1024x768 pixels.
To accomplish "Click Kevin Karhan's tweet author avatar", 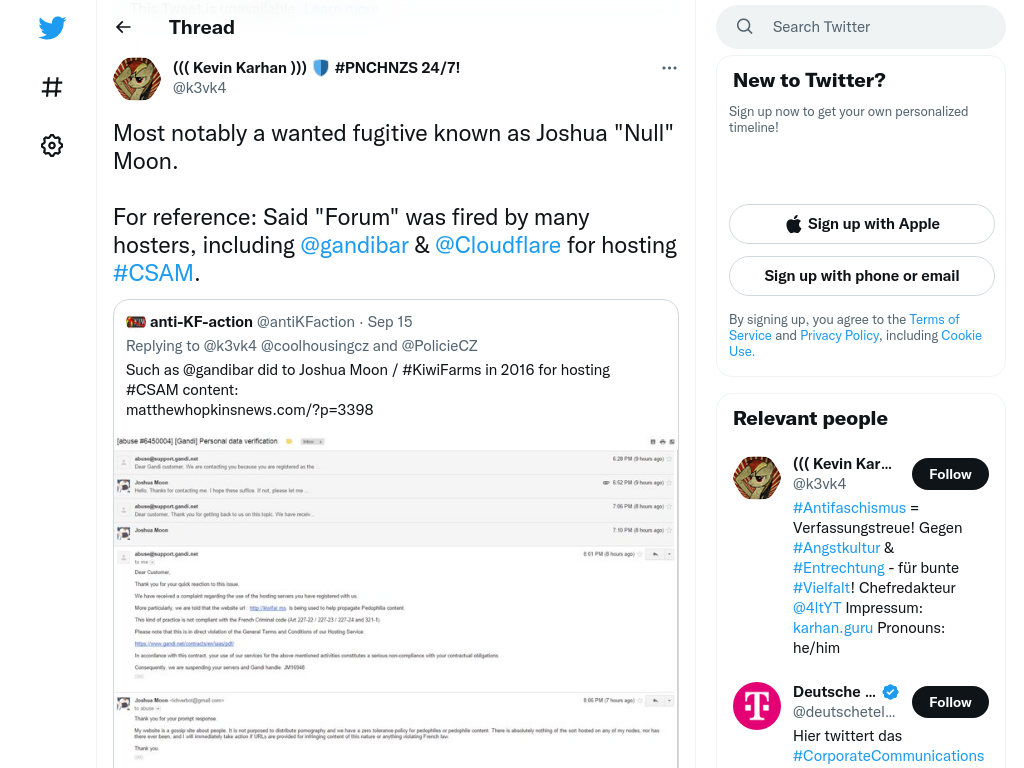I will (x=137, y=78).
